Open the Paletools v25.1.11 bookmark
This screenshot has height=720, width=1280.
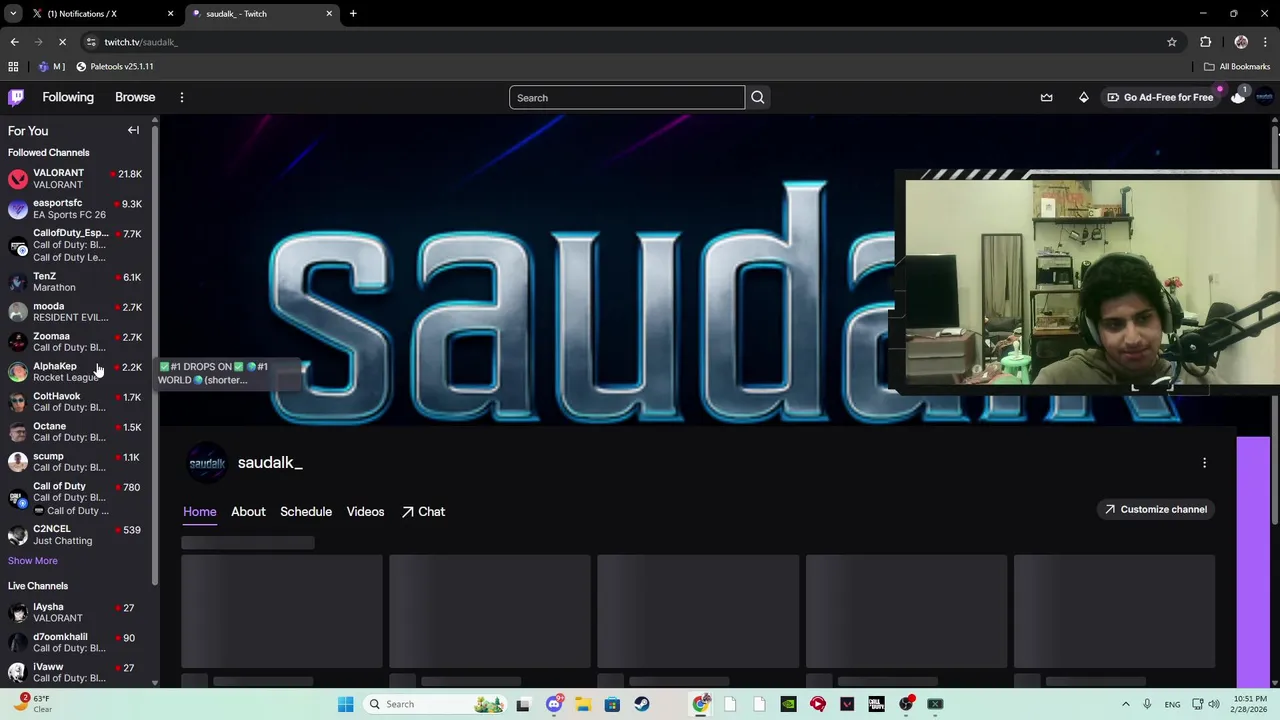pyautogui.click(x=115, y=66)
